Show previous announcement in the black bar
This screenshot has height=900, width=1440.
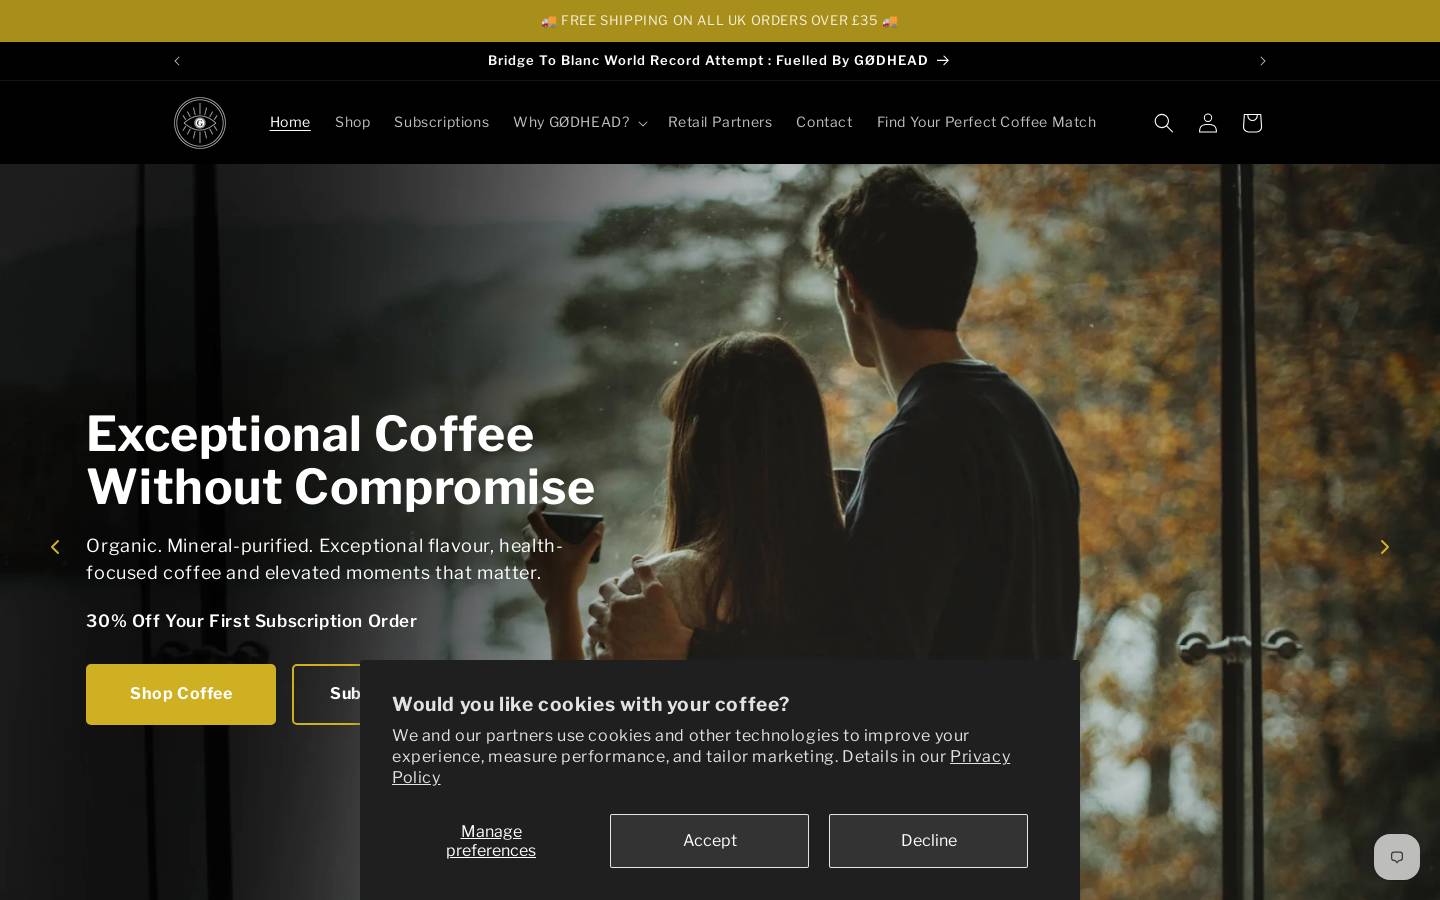coord(177,61)
